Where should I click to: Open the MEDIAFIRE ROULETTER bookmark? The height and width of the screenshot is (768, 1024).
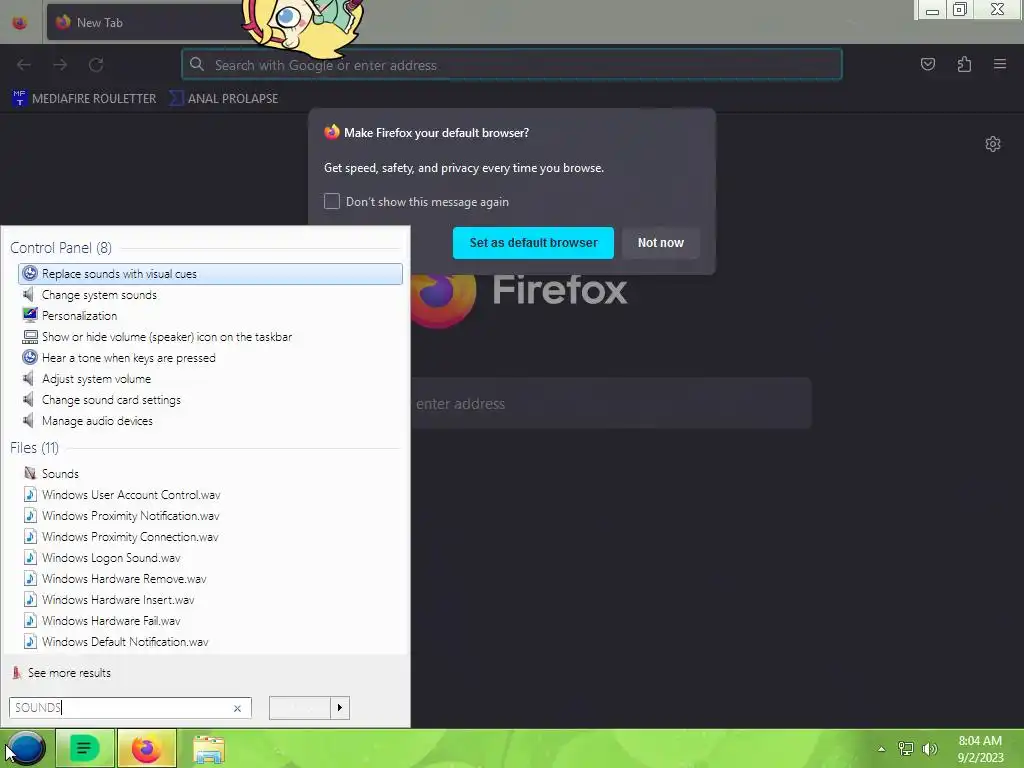(x=84, y=99)
